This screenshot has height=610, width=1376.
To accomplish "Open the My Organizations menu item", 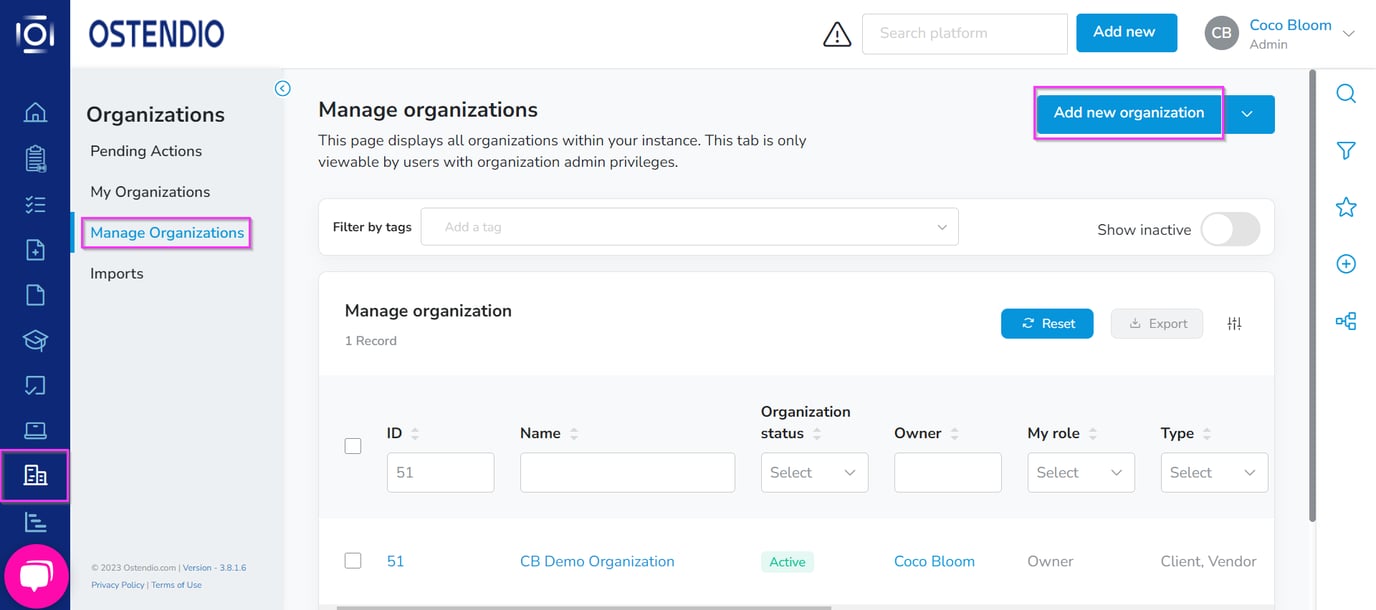I will coord(150,191).
